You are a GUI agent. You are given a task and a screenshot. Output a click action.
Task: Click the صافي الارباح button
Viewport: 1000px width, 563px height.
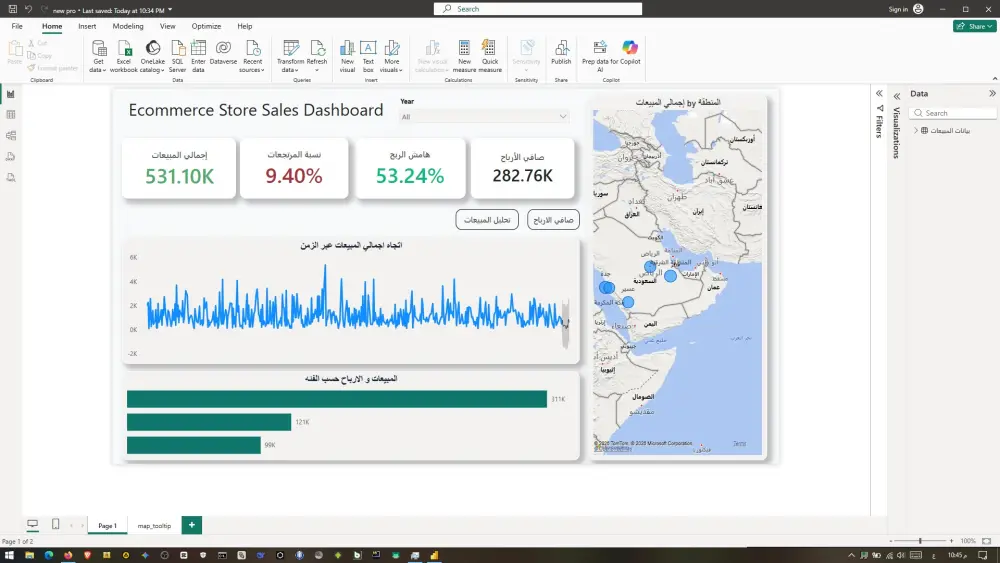tap(553, 219)
